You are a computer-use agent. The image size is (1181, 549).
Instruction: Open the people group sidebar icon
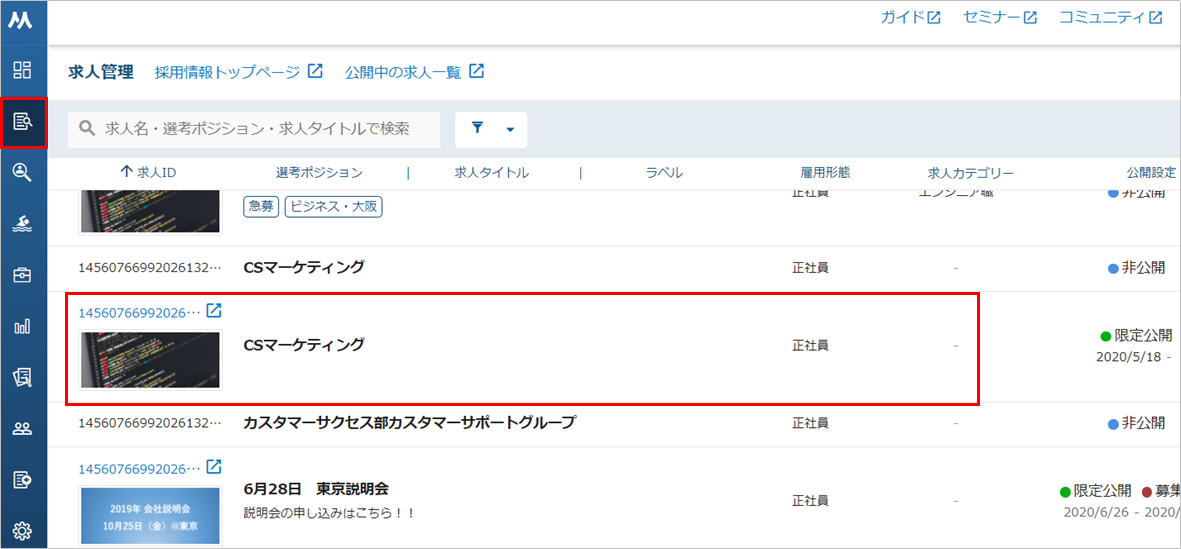pos(23,429)
